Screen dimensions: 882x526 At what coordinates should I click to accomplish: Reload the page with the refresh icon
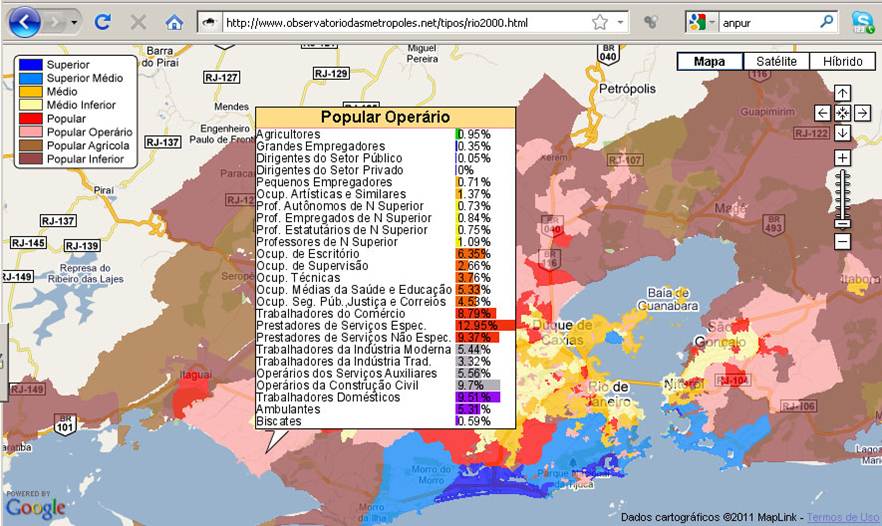(x=102, y=23)
